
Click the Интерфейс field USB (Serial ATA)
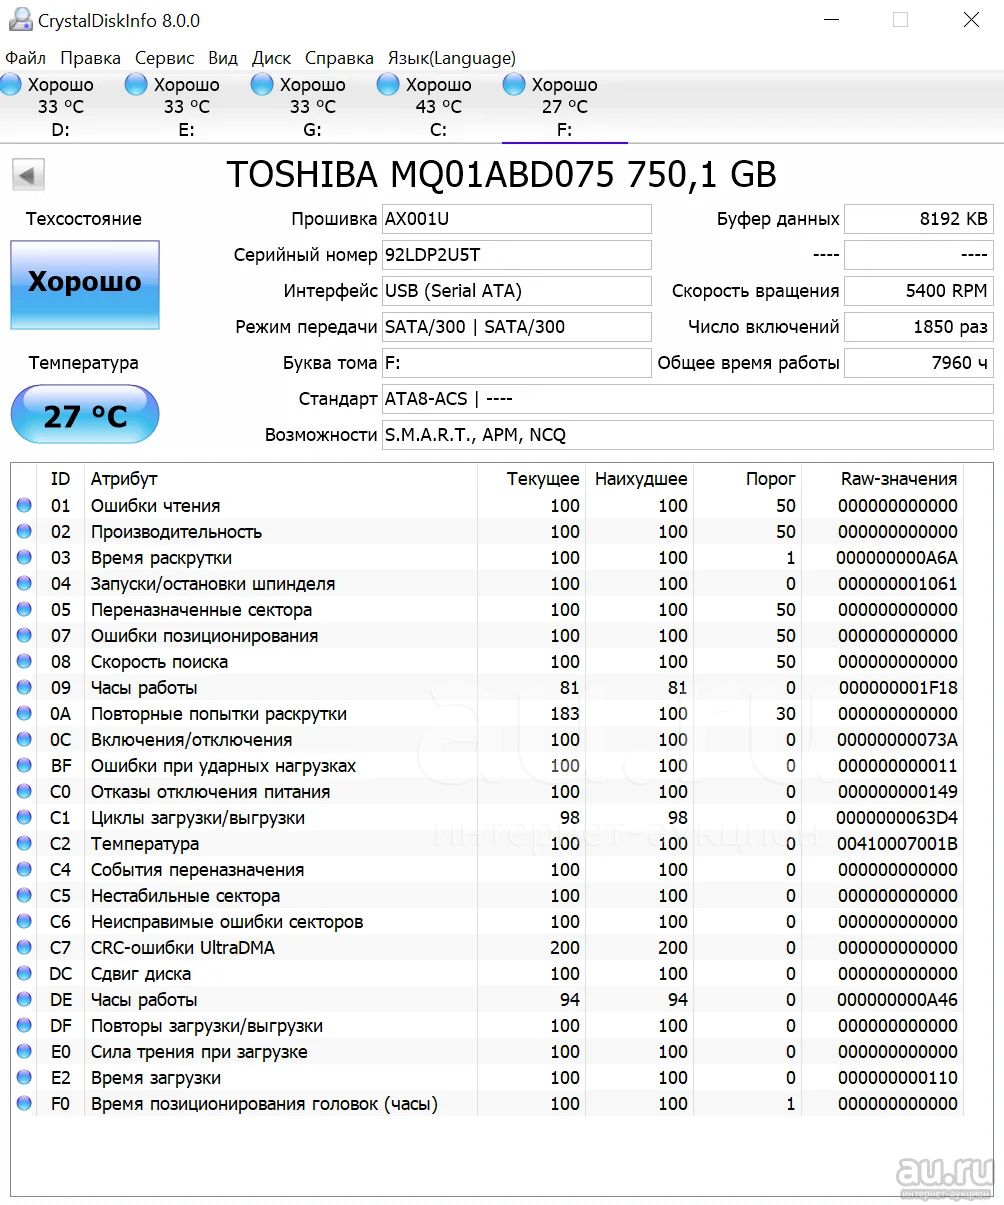point(517,291)
